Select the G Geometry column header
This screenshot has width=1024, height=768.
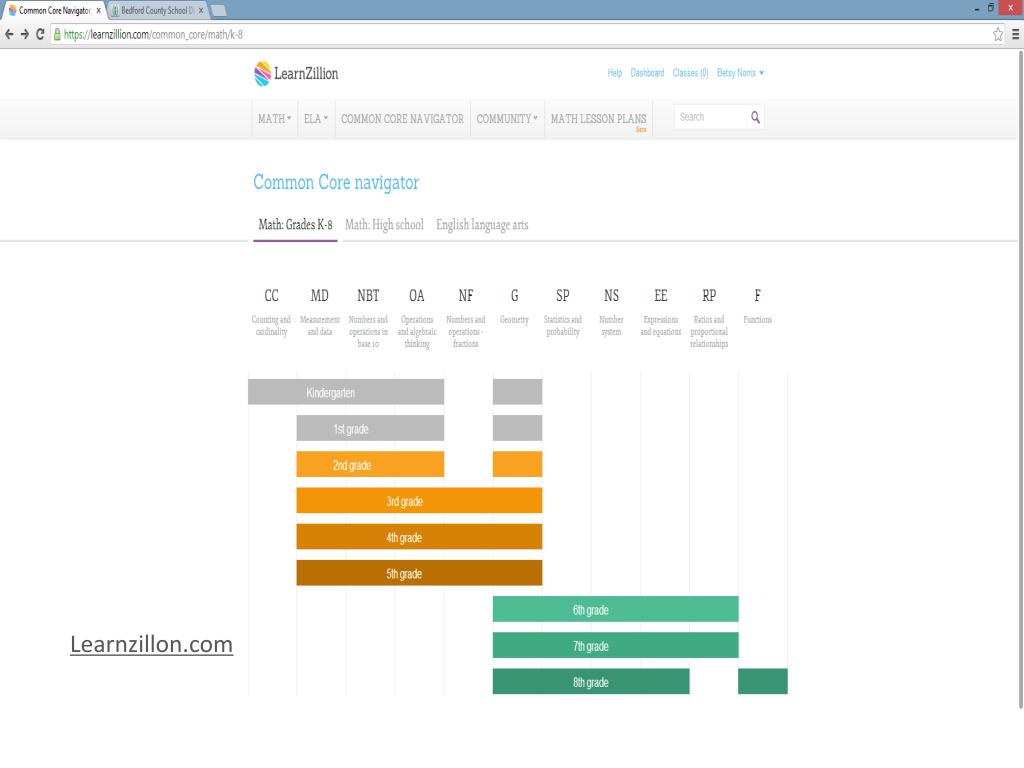point(515,306)
